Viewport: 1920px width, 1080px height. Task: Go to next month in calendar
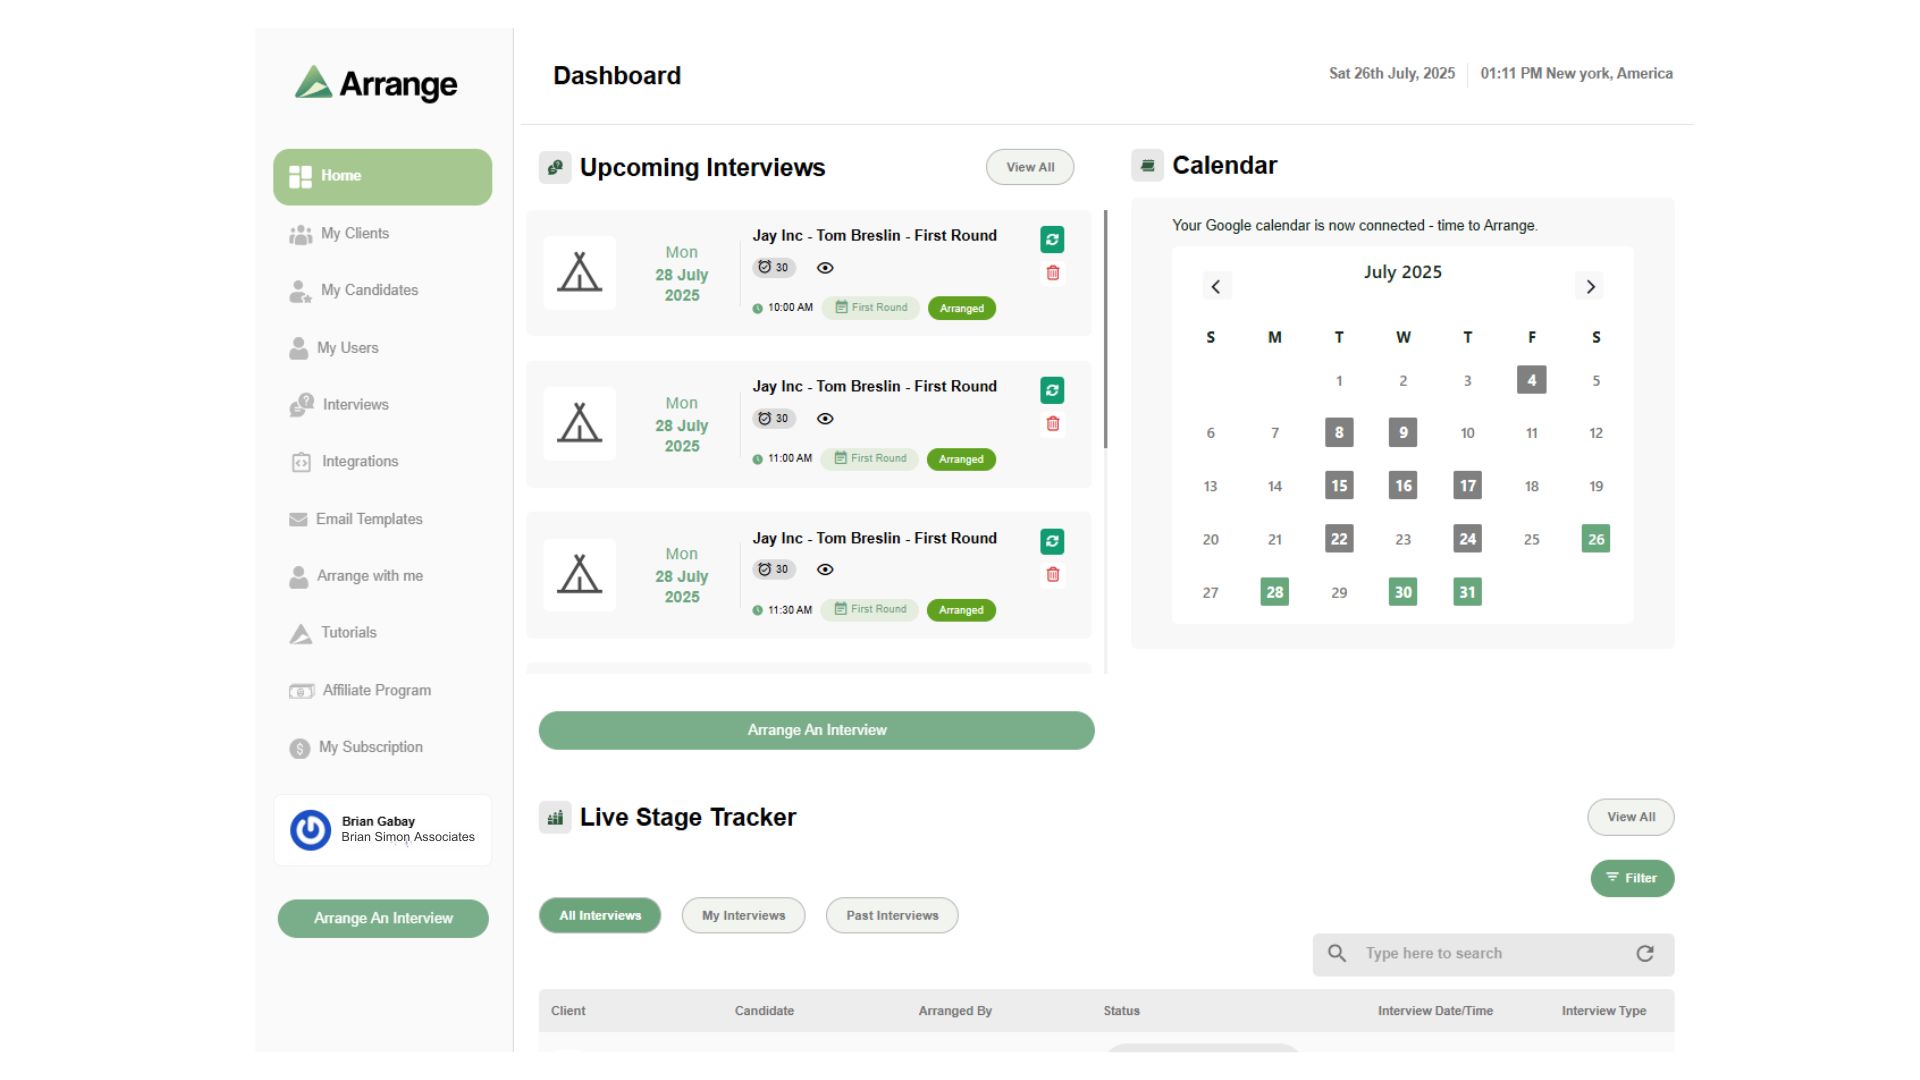pyautogui.click(x=1590, y=287)
